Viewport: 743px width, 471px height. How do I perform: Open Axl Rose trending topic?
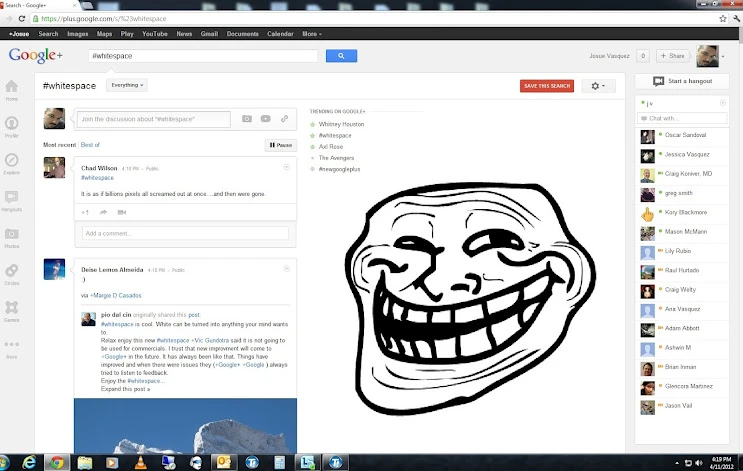coord(331,147)
